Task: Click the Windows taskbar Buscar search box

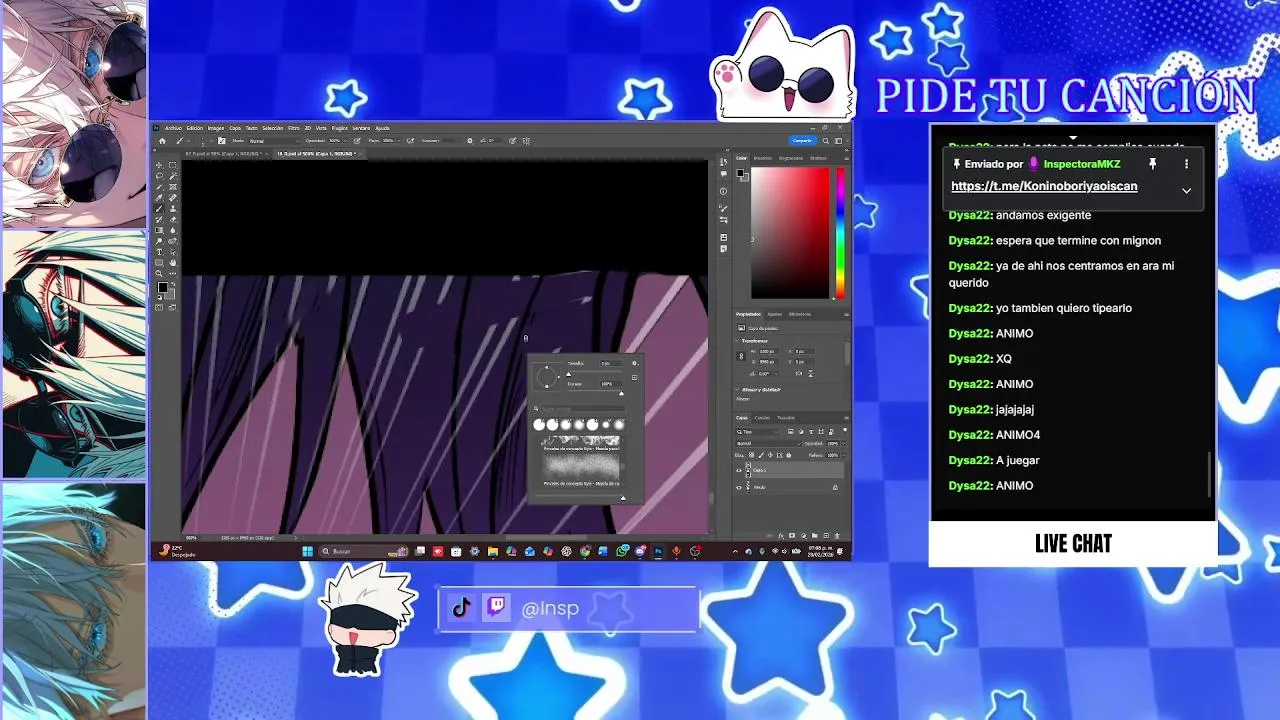Action: 365,551
